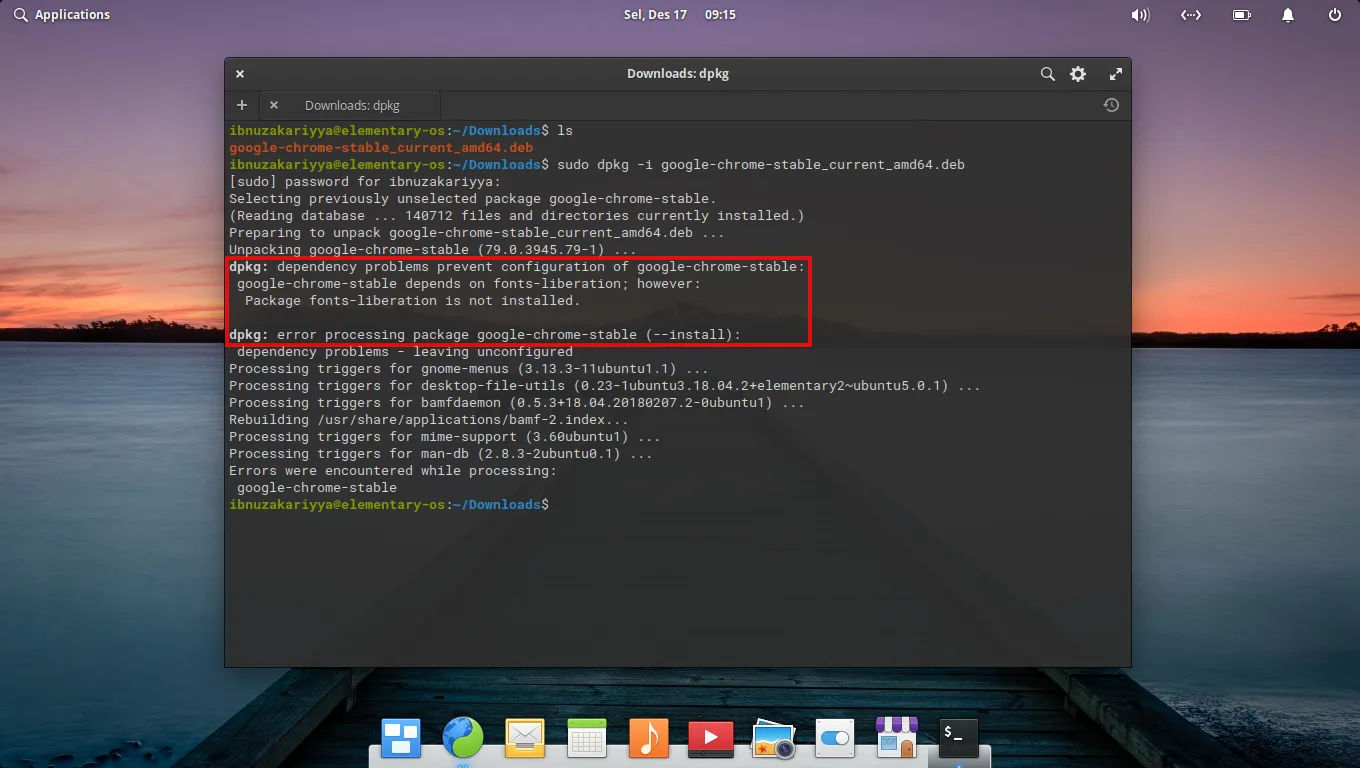Click 'Preparing to unpack' line
This screenshot has height=768, width=1360.
[477, 233]
